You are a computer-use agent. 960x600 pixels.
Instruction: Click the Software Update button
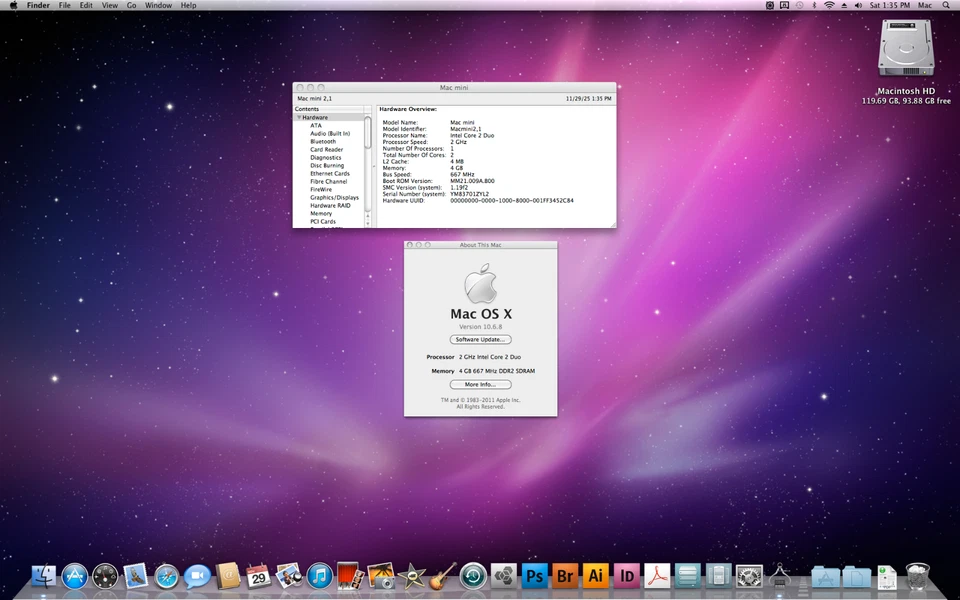coord(480,339)
